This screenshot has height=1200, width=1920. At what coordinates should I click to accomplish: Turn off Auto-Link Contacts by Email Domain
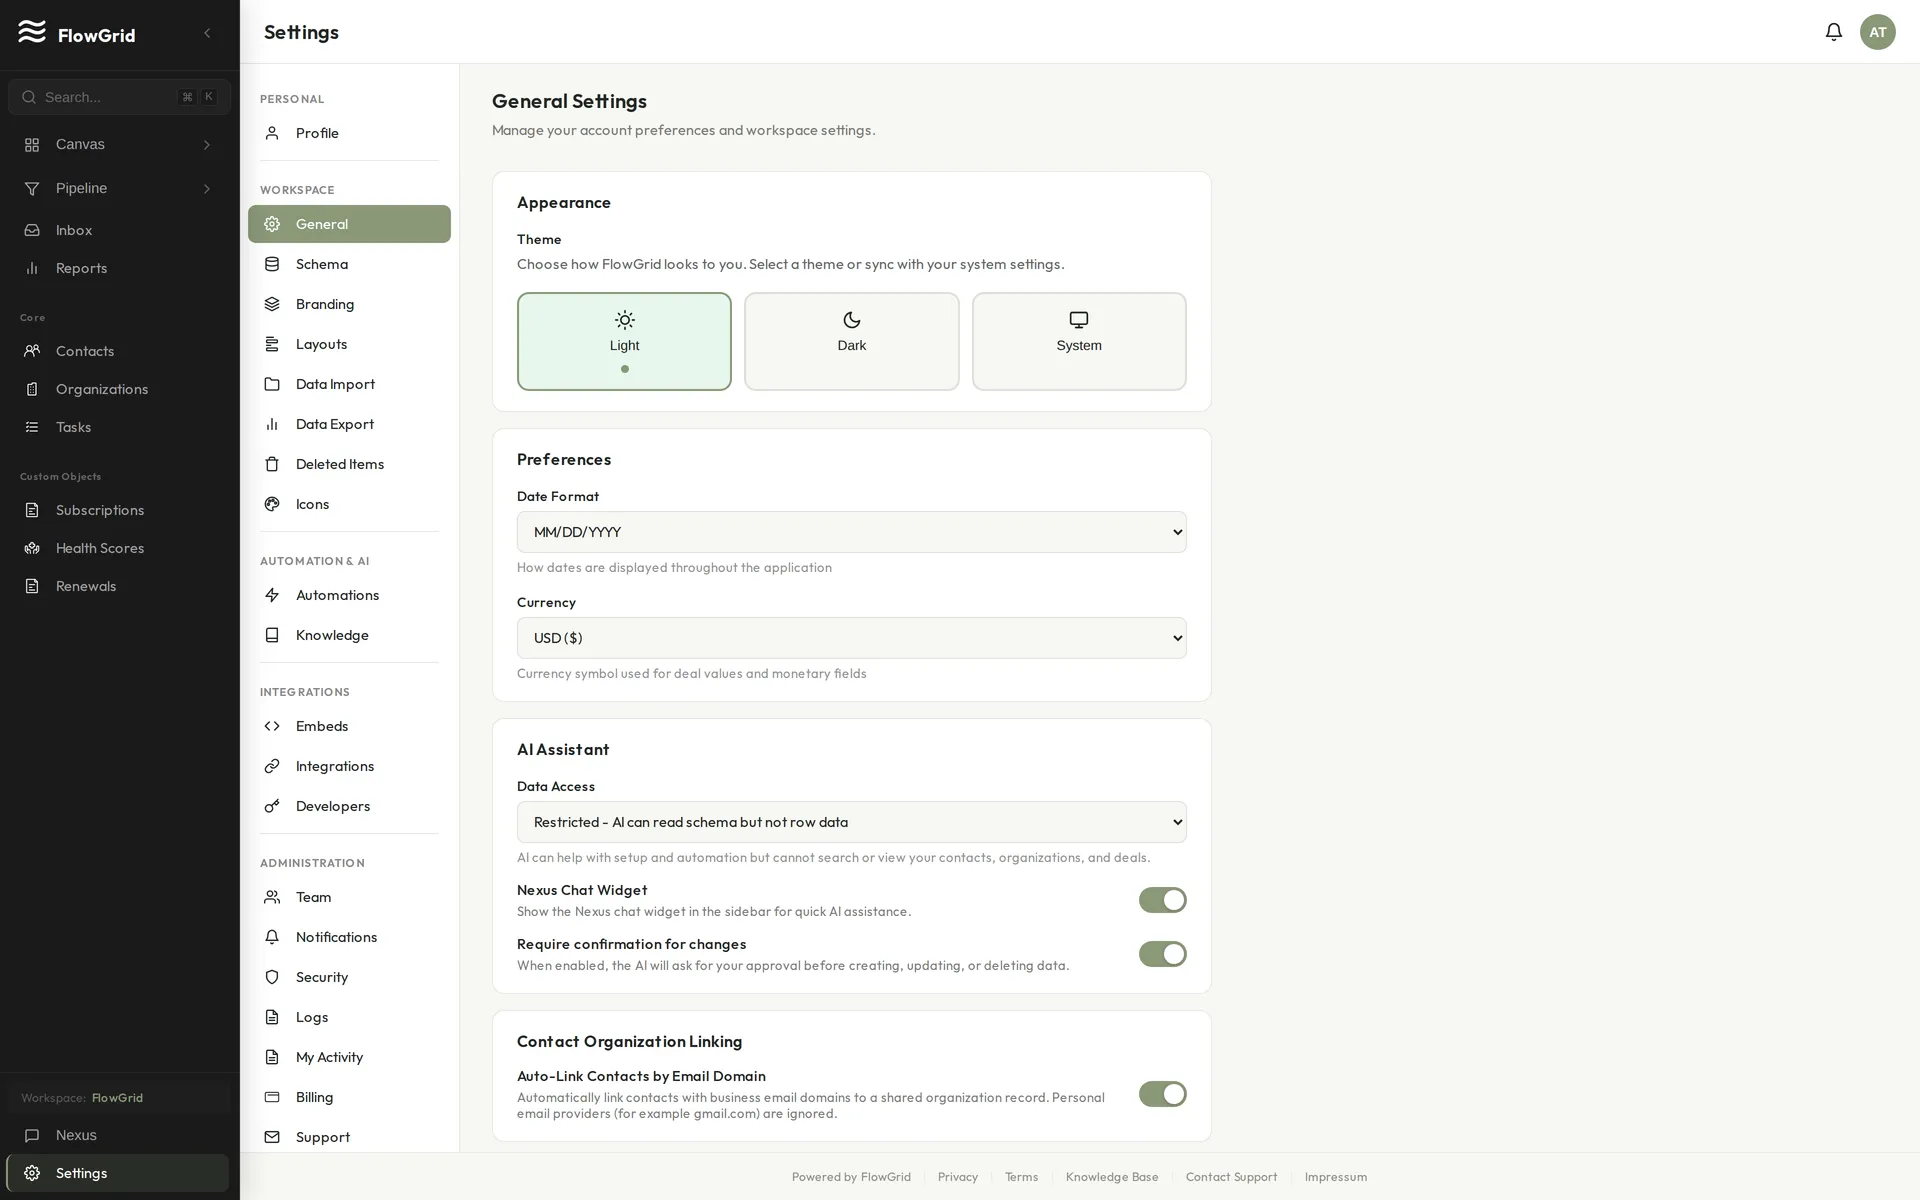[x=1162, y=1094]
